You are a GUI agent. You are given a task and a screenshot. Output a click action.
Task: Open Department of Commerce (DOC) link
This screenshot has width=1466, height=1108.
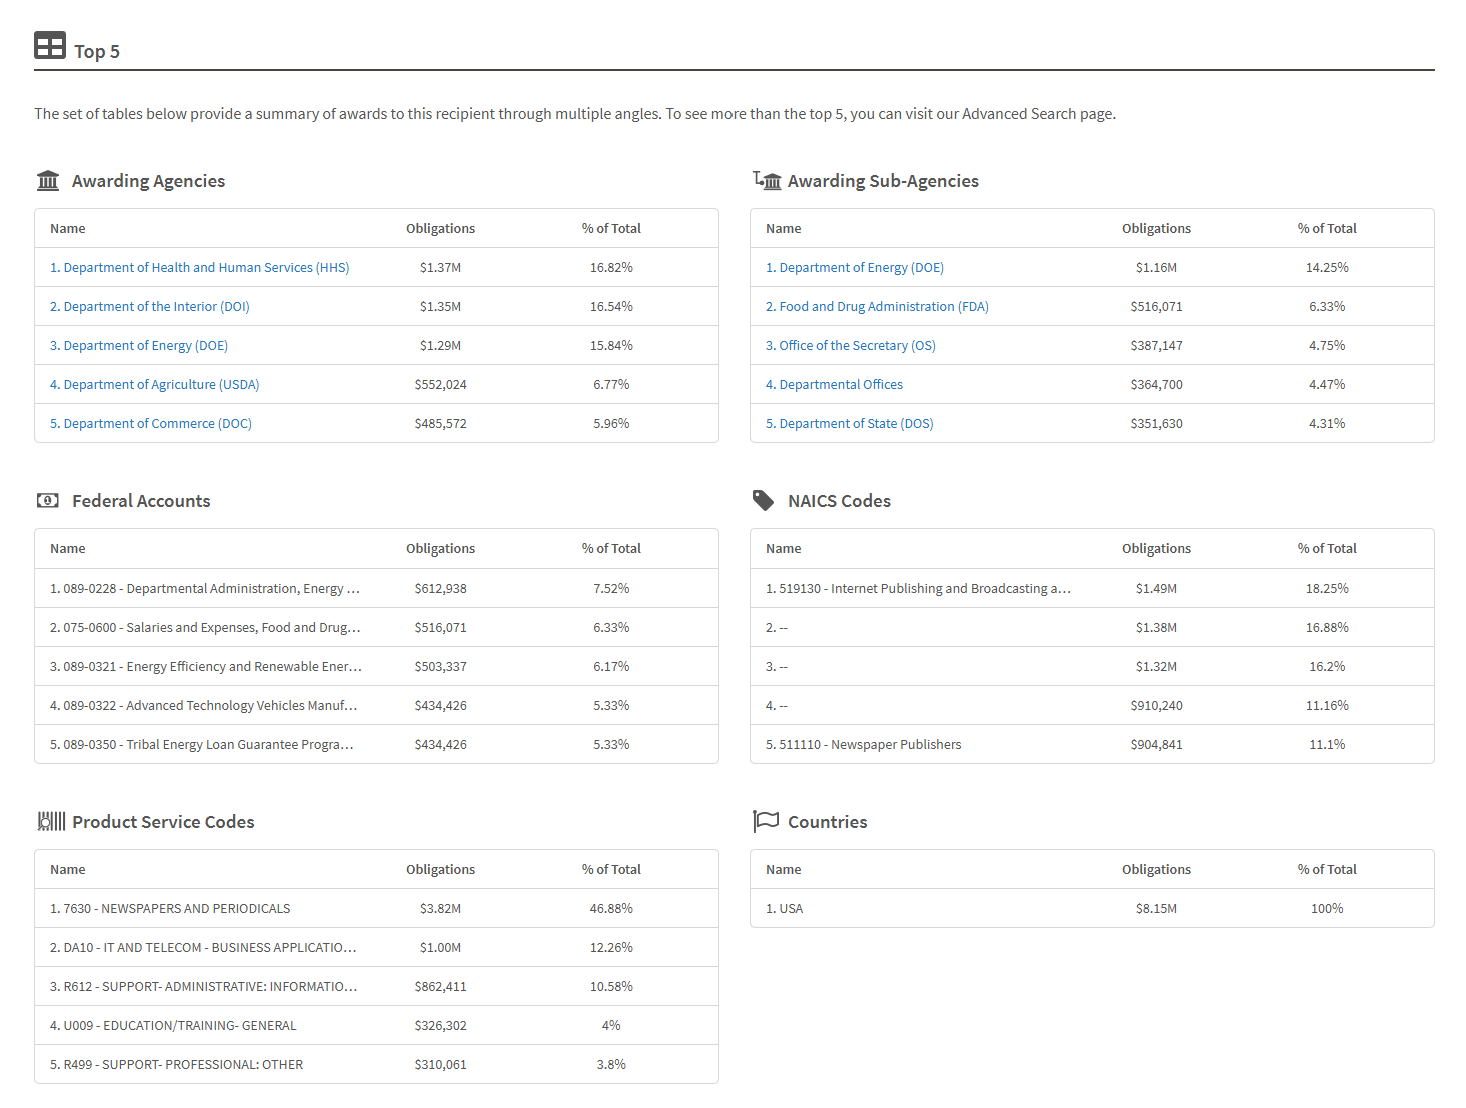pos(150,424)
